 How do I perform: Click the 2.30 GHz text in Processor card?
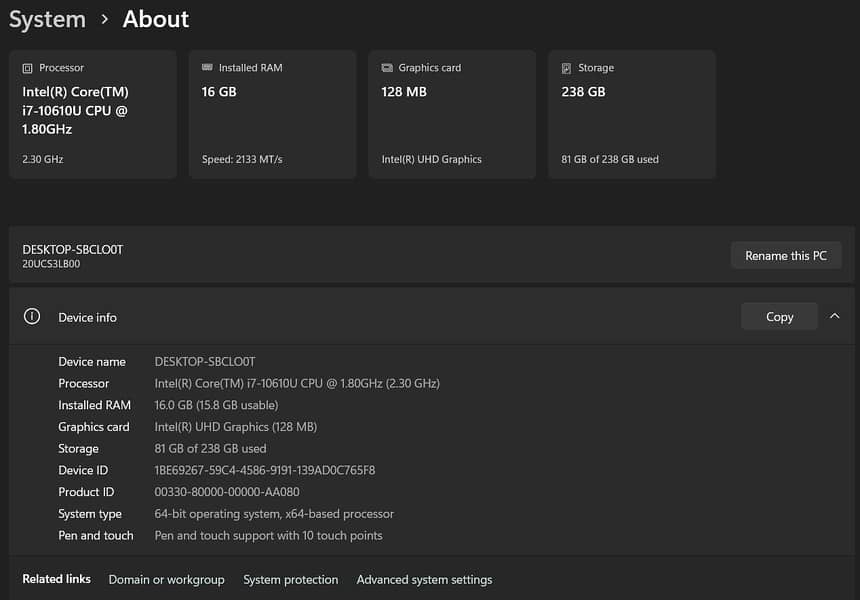click(43, 160)
